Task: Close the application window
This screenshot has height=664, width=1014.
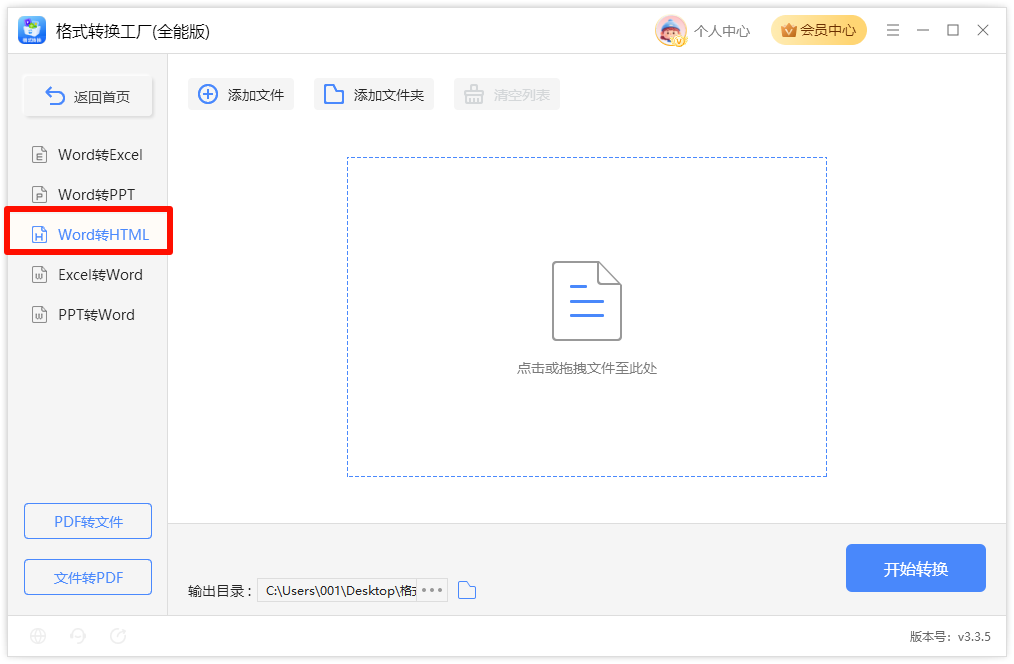Action: 983,30
